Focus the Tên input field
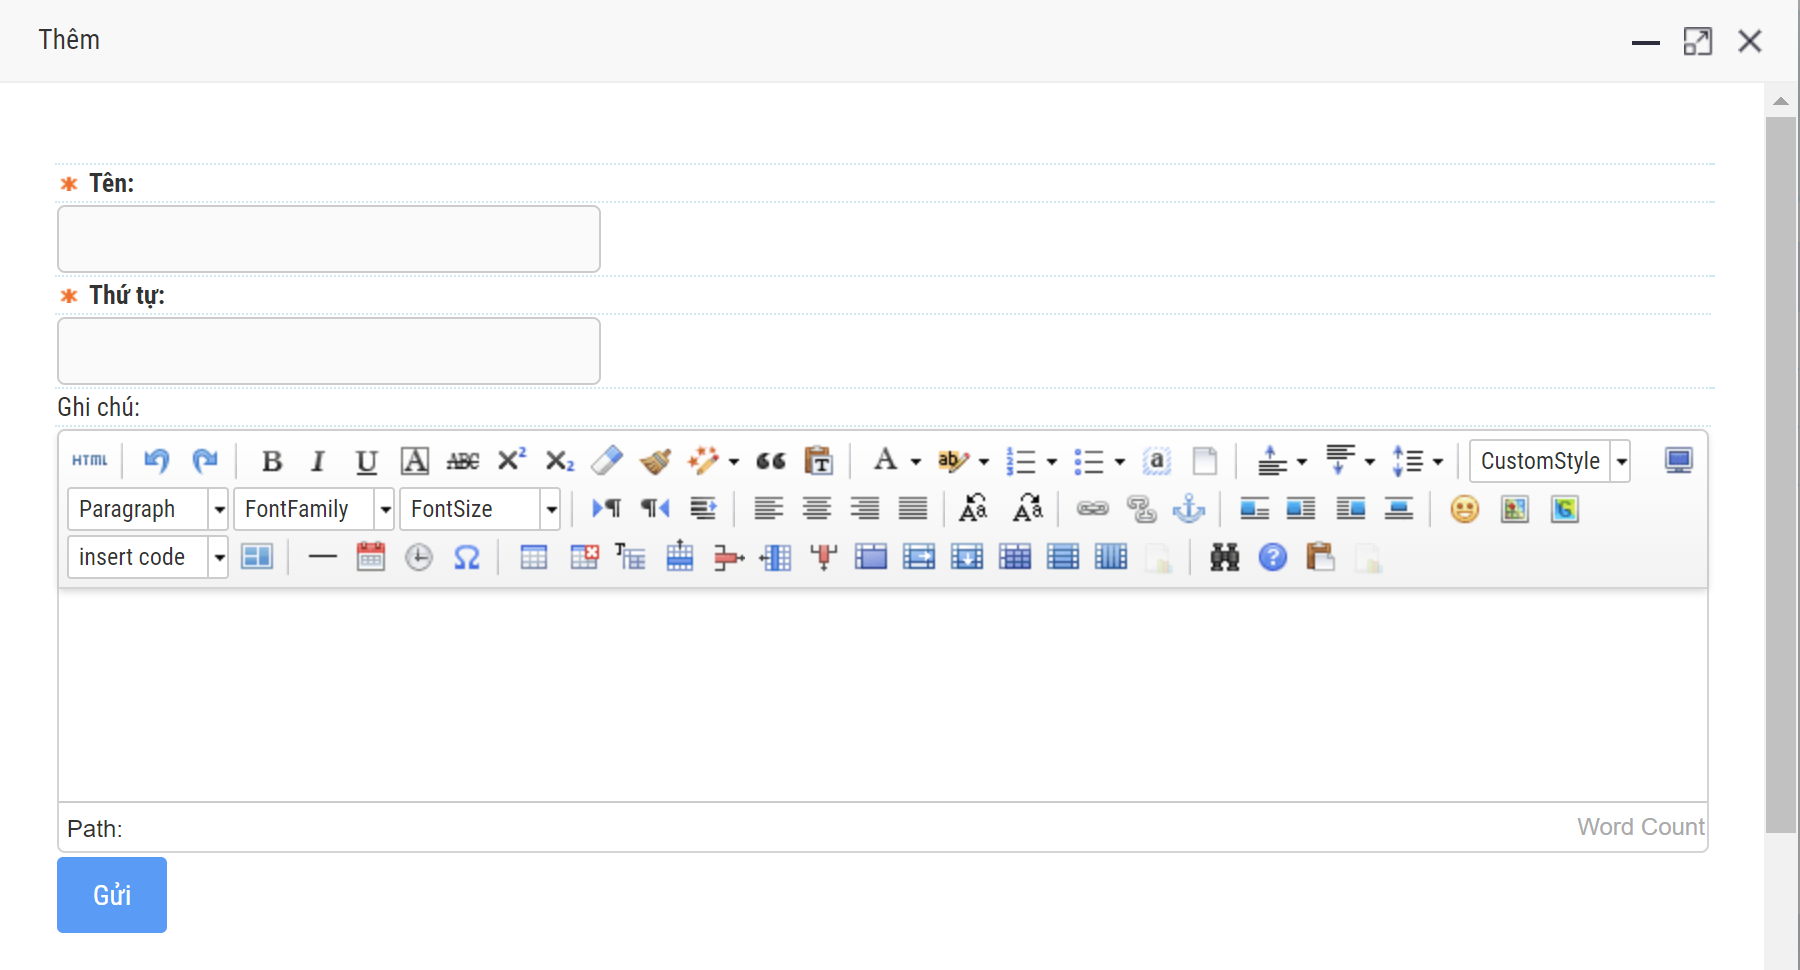 [329, 239]
